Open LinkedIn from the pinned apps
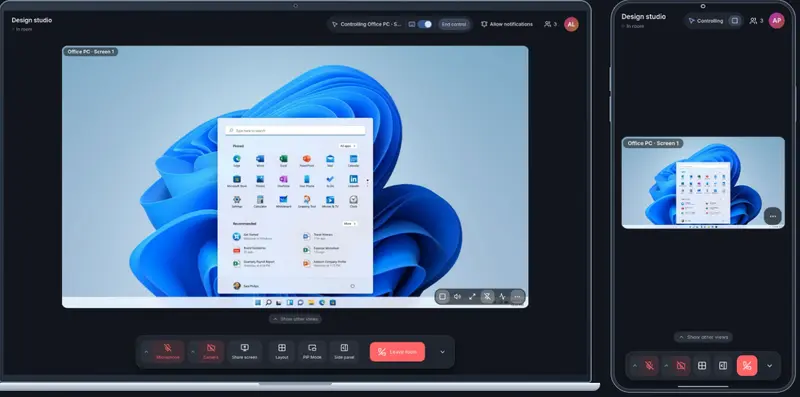 tap(354, 181)
